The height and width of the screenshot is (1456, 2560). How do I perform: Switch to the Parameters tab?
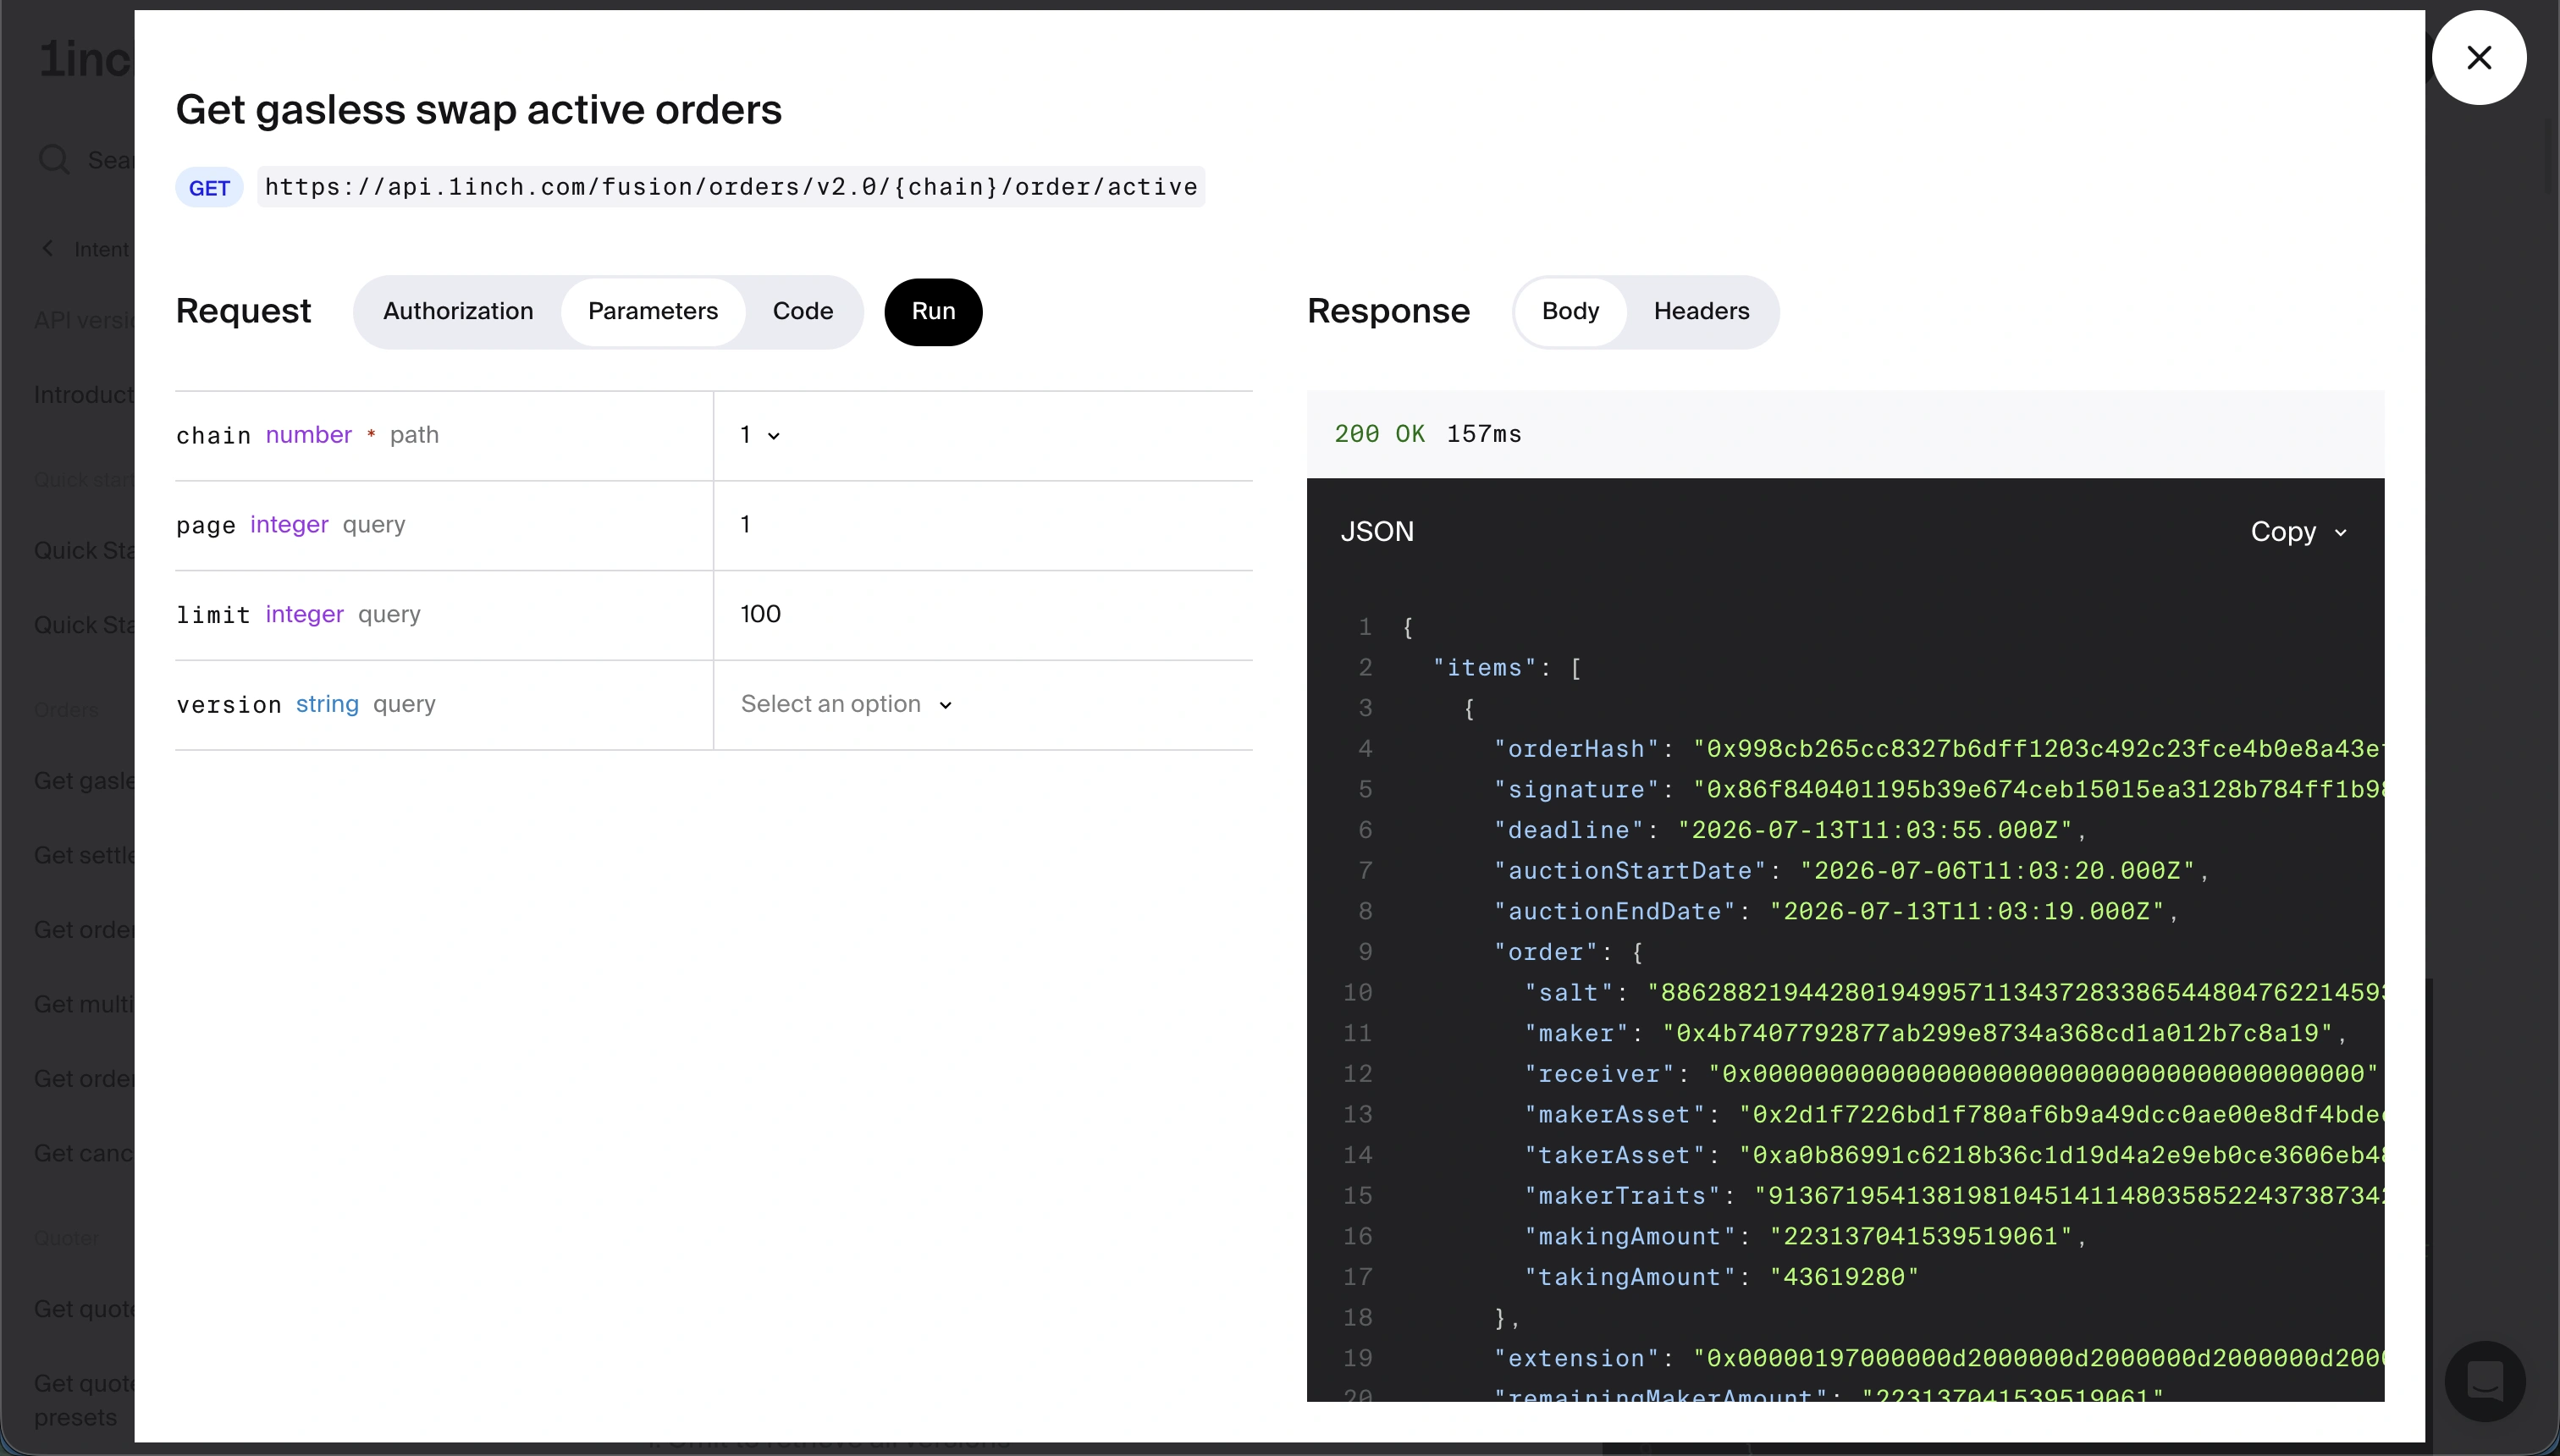point(653,311)
